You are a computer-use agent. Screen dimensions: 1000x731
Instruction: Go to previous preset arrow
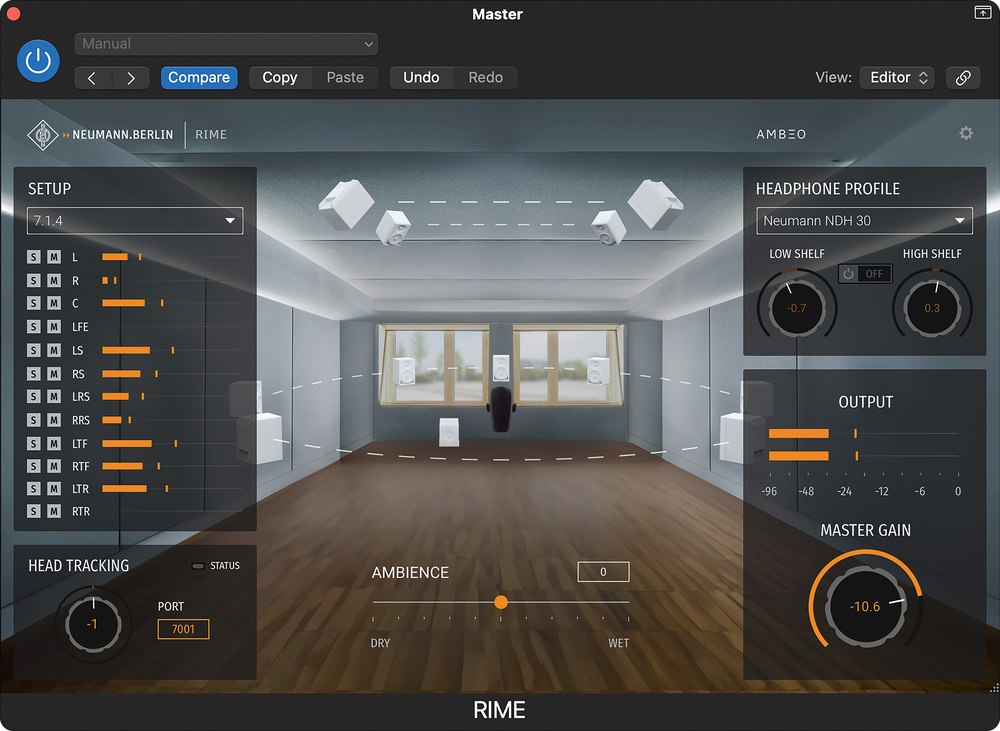coord(93,78)
